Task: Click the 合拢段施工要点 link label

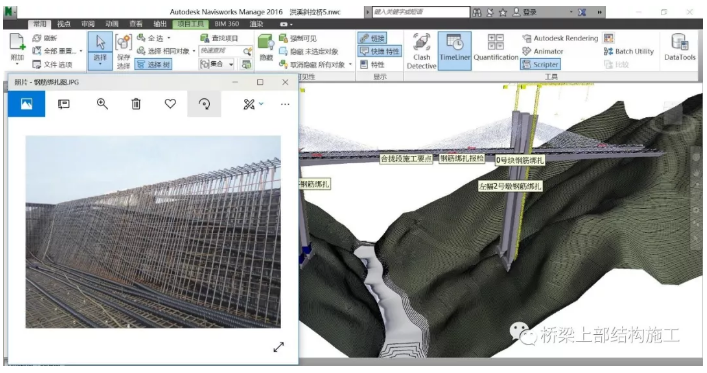Action: coord(406,158)
